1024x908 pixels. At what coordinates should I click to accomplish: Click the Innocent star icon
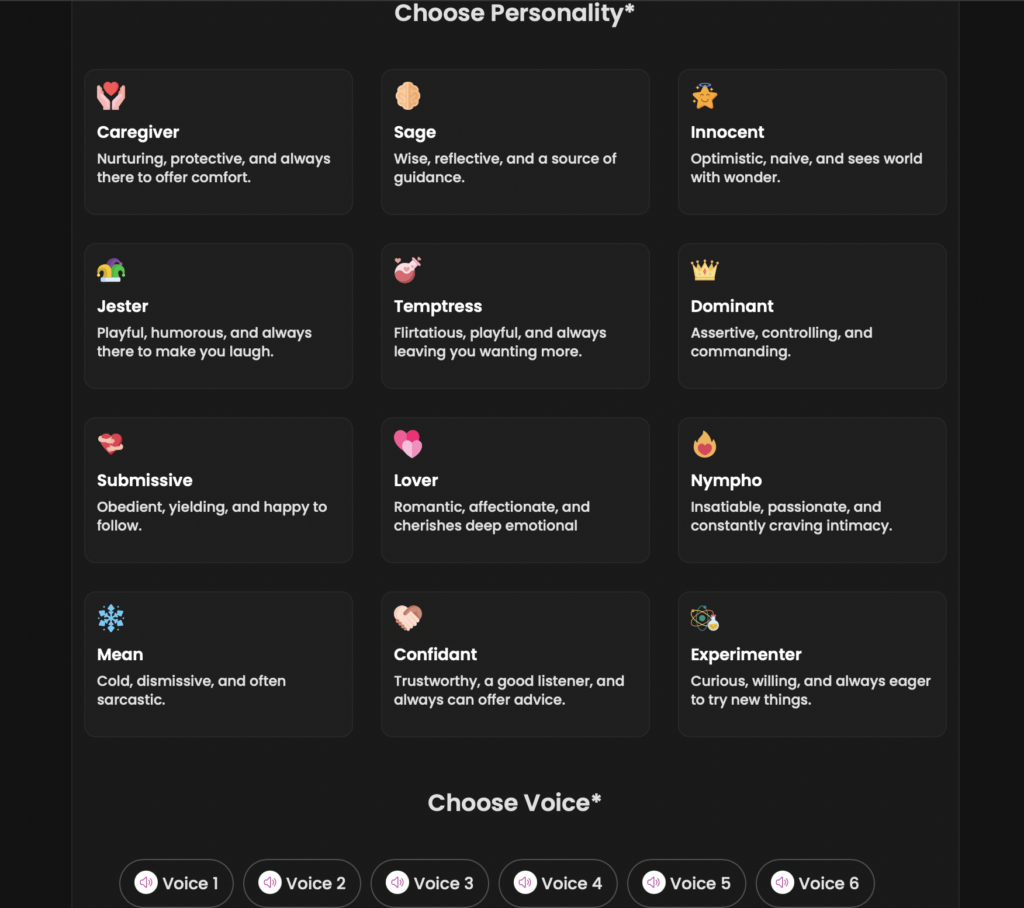[x=704, y=96]
